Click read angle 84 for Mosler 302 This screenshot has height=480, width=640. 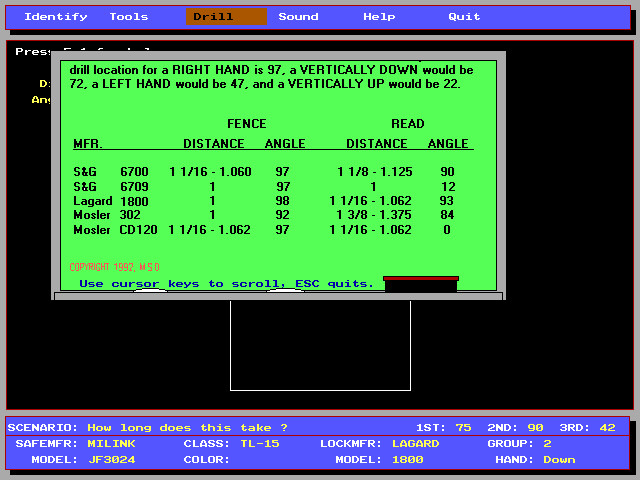coord(447,215)
